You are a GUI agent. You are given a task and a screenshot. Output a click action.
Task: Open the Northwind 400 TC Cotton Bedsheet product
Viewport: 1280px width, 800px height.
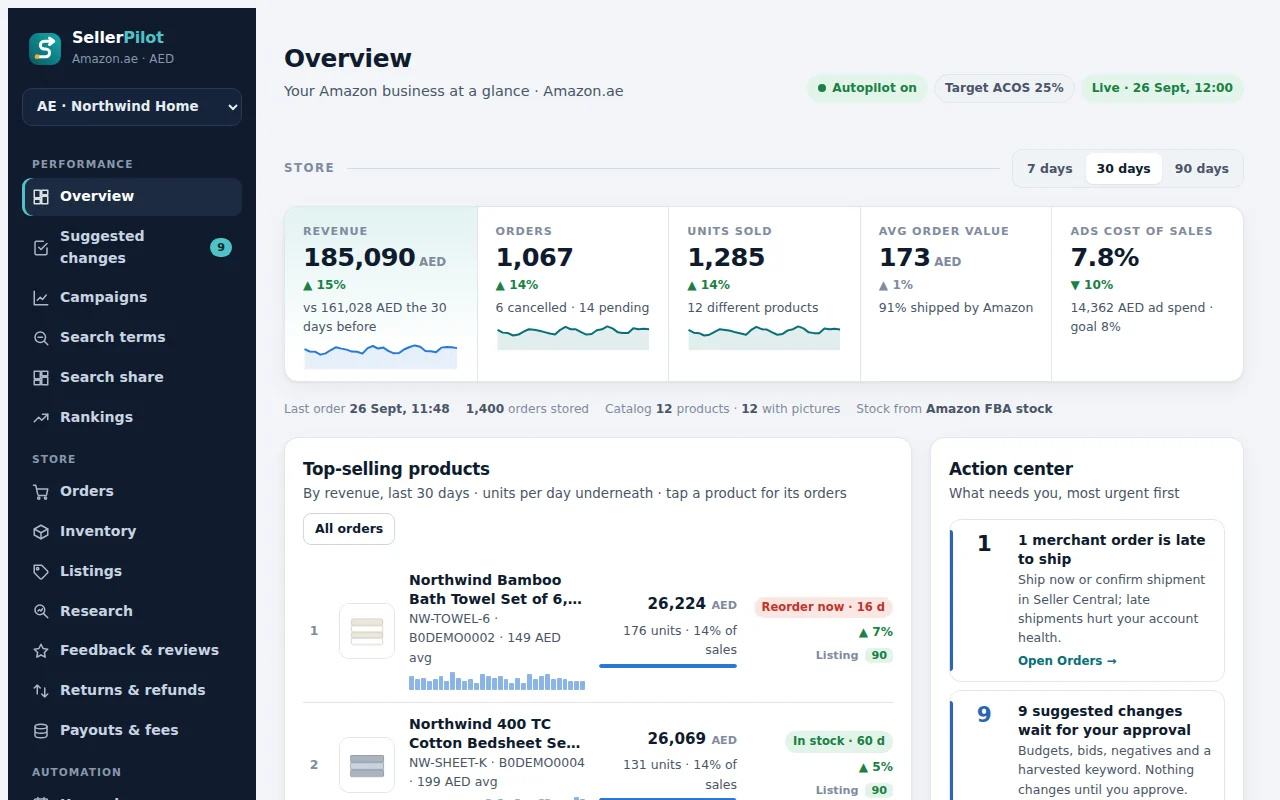(x=494, y=733)
